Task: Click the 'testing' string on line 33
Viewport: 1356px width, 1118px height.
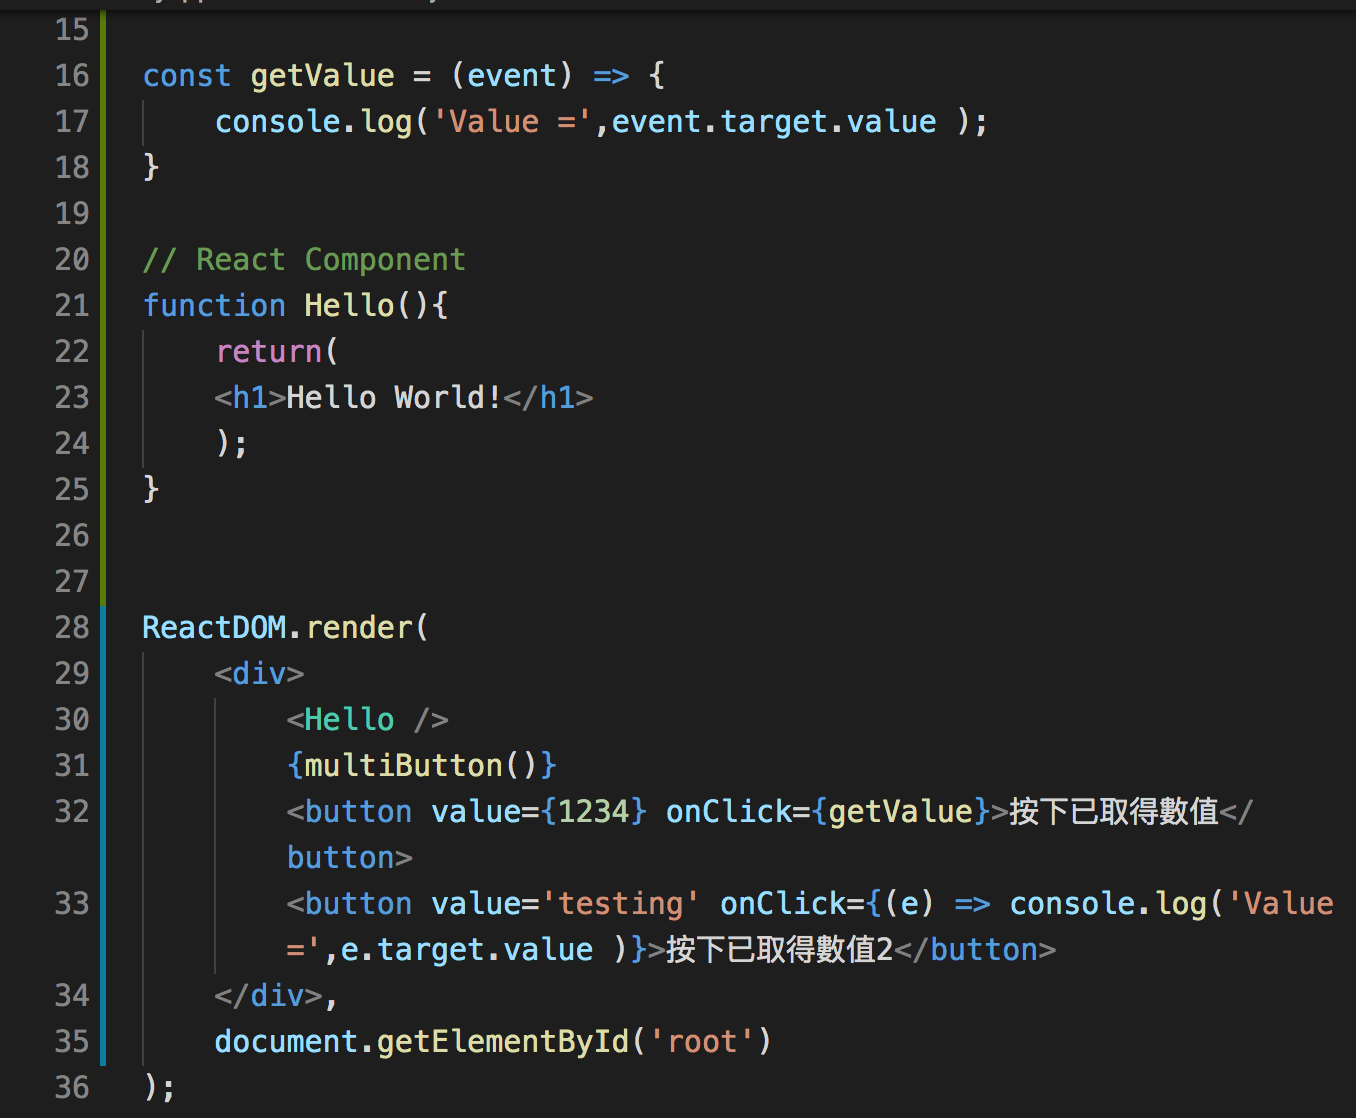Action: pos(621,904)
